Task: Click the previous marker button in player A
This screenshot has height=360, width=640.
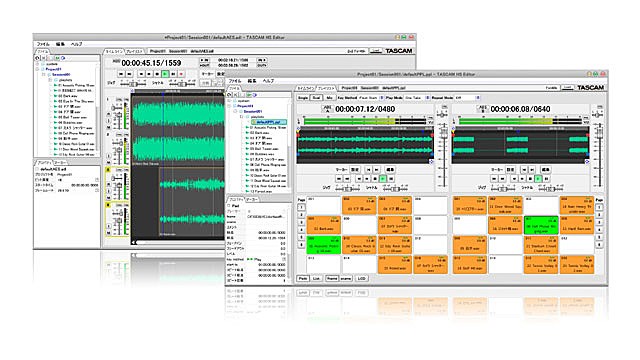Action: pyautogui.click(x=368, y=169)
